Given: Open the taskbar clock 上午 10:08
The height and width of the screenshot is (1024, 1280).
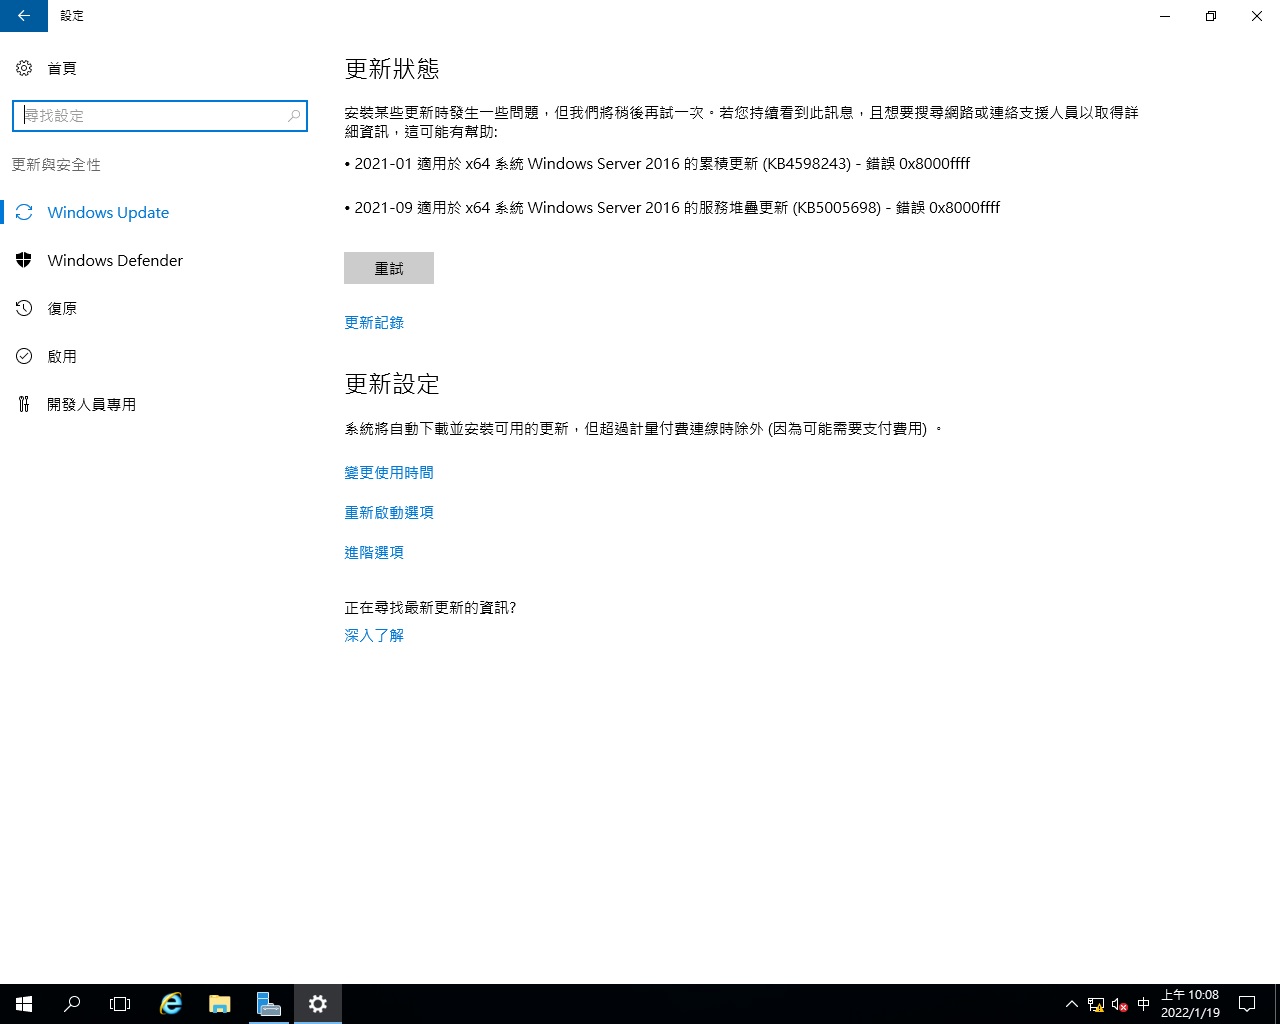Looking at the screenshot, I should click(x=1190, y=1004).
